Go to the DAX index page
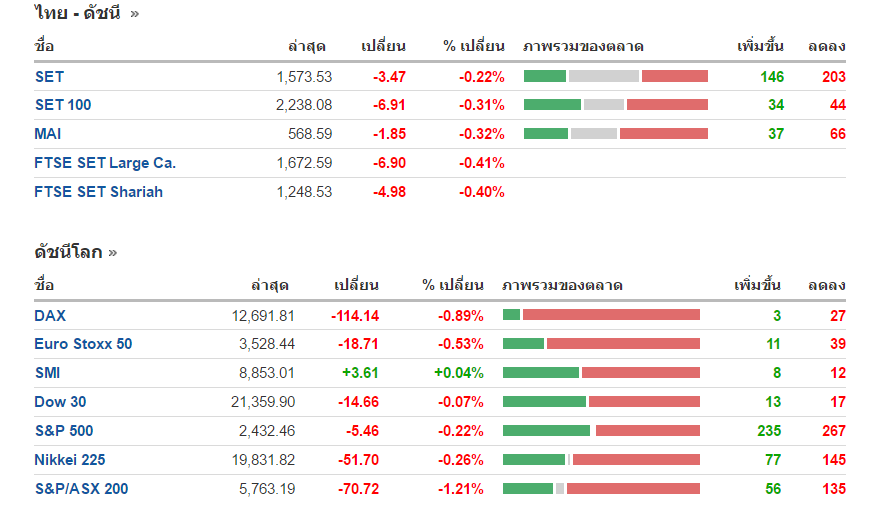 point(50,316)
